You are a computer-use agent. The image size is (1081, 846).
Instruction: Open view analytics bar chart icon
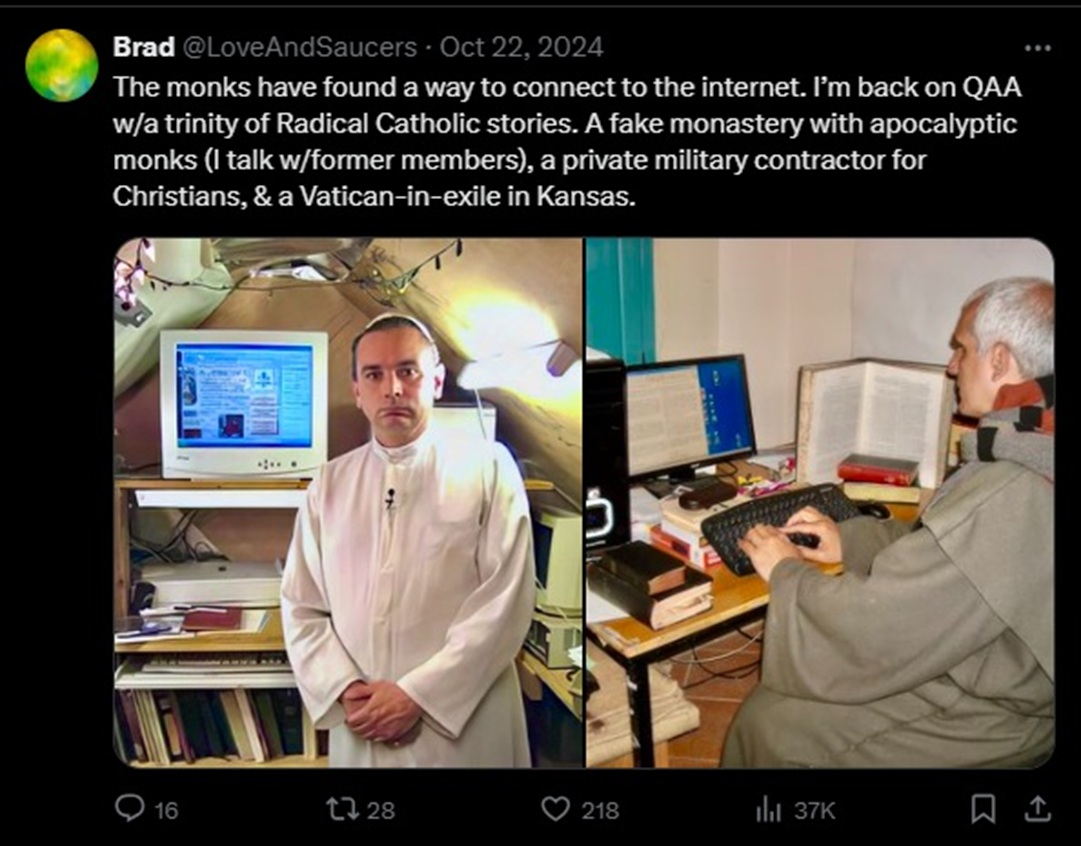coord(768,809)
